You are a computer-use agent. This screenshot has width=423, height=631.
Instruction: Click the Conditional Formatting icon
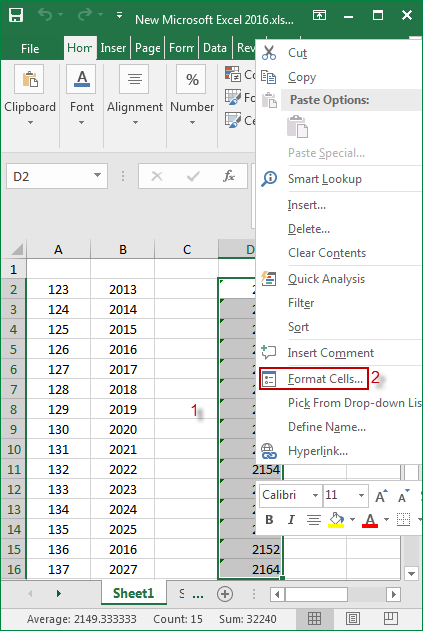(x=233, y=74)
